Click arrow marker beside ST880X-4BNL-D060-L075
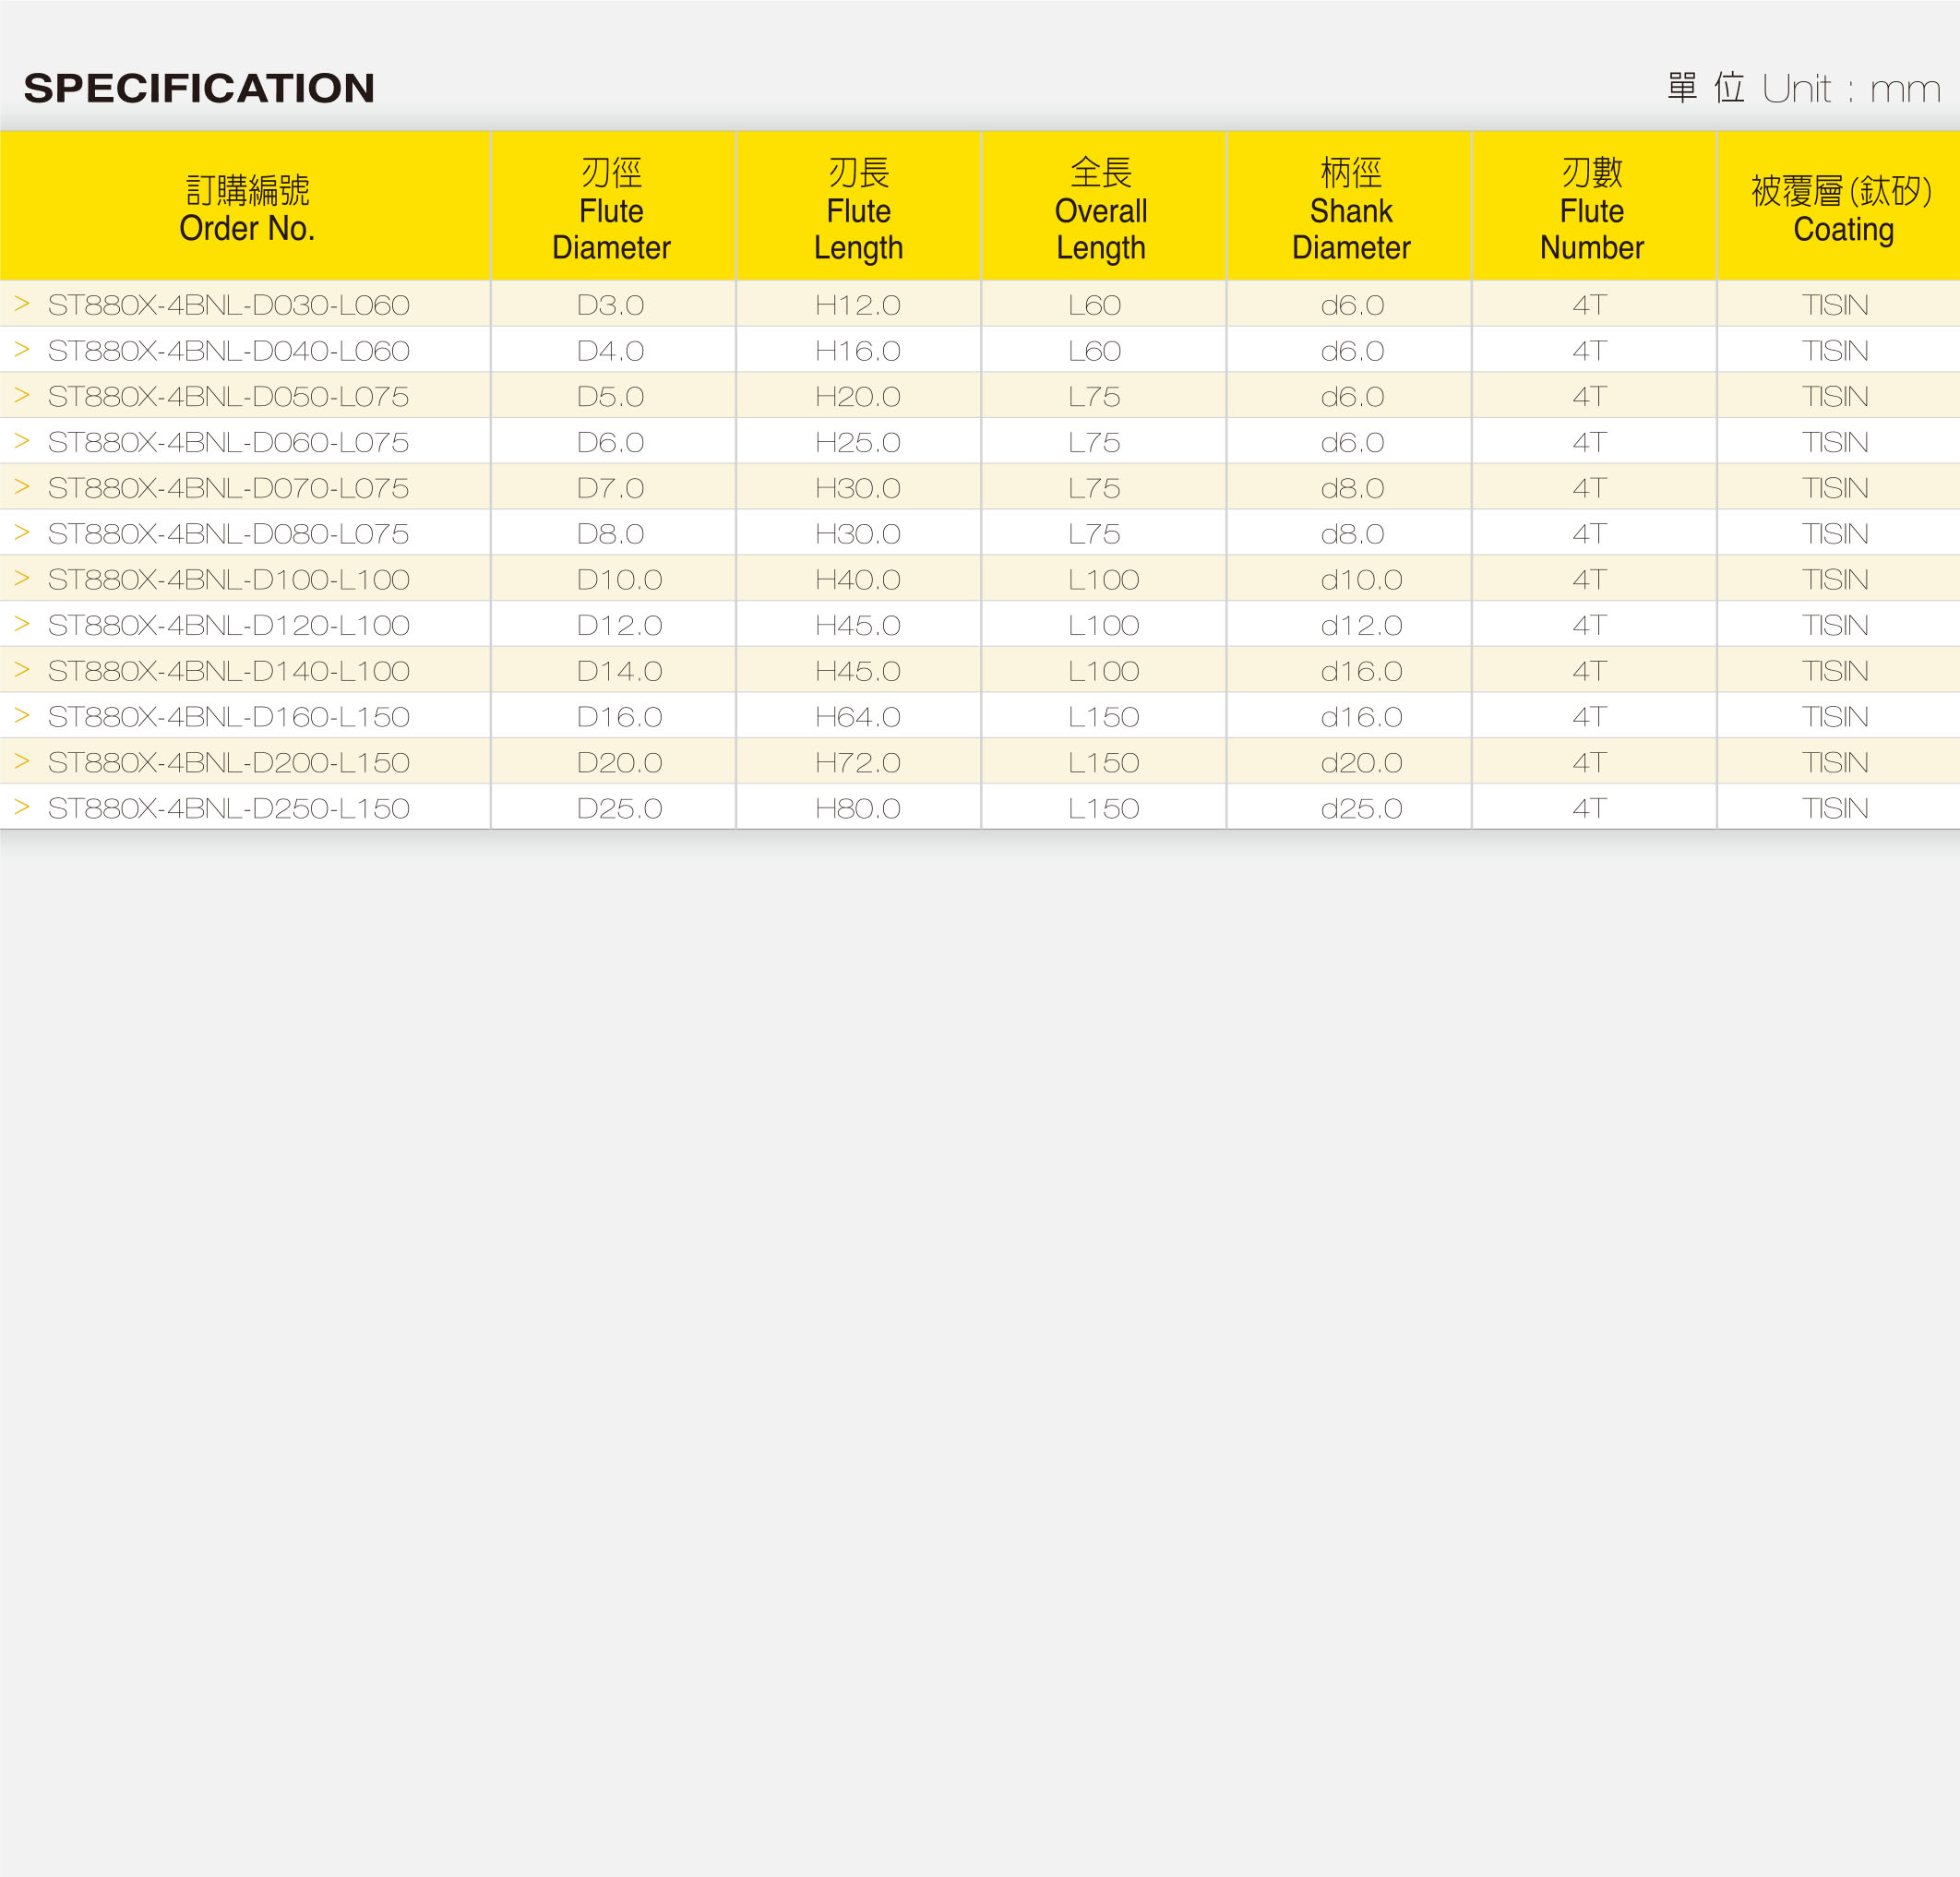The height and width of the screenshot is (1877, 1960). pos(22,441)
